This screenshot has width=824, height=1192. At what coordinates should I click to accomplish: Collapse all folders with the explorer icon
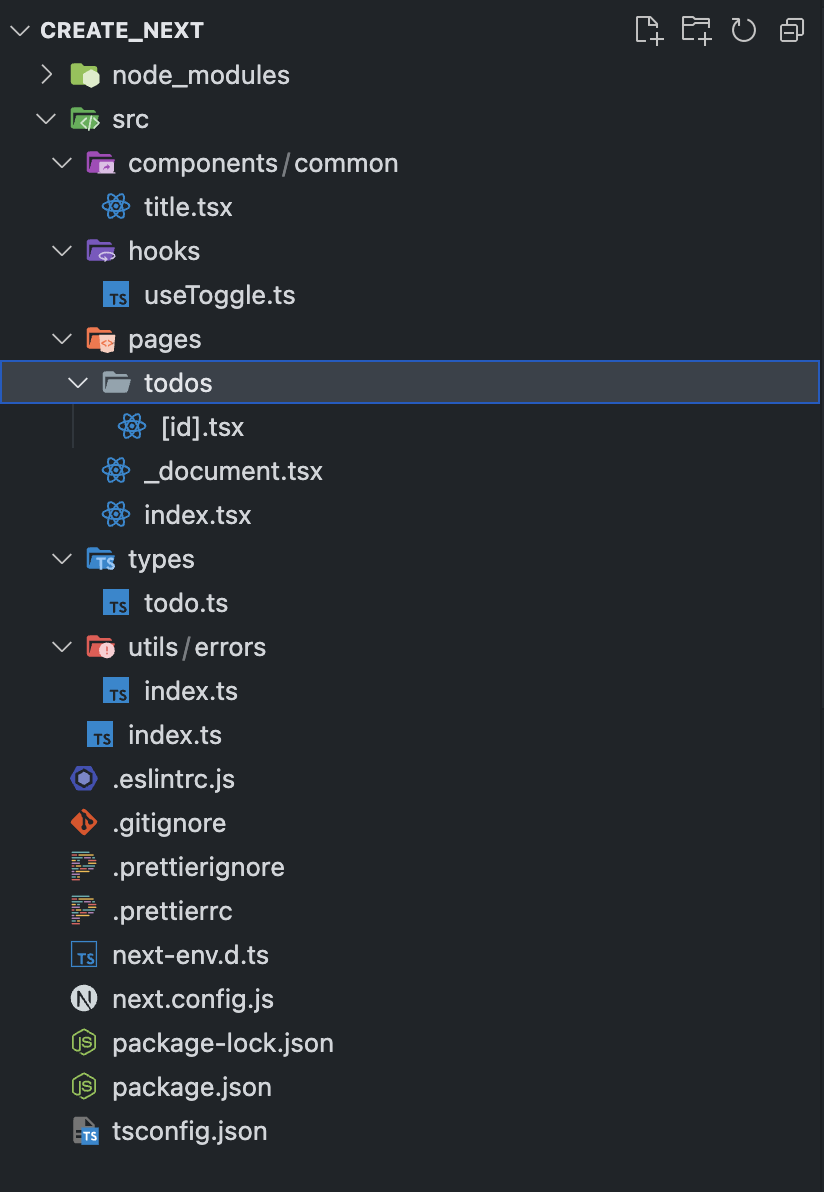(x=791, y=30)
